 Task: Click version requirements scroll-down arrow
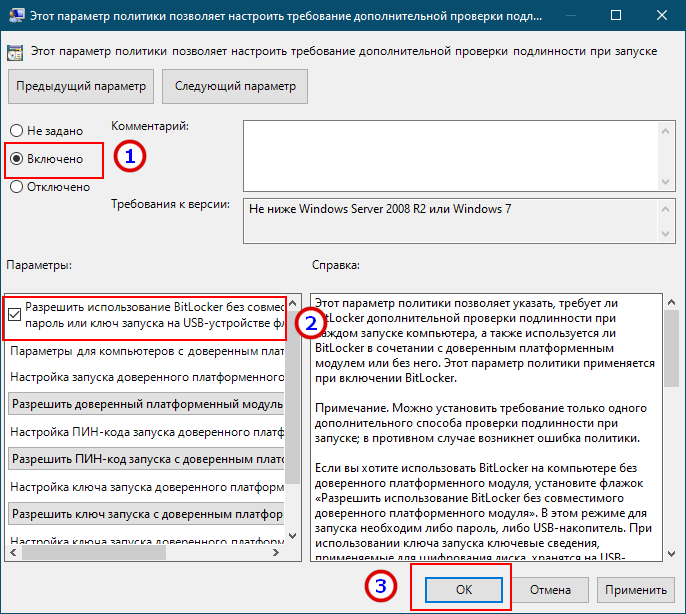tap(665, 234)
